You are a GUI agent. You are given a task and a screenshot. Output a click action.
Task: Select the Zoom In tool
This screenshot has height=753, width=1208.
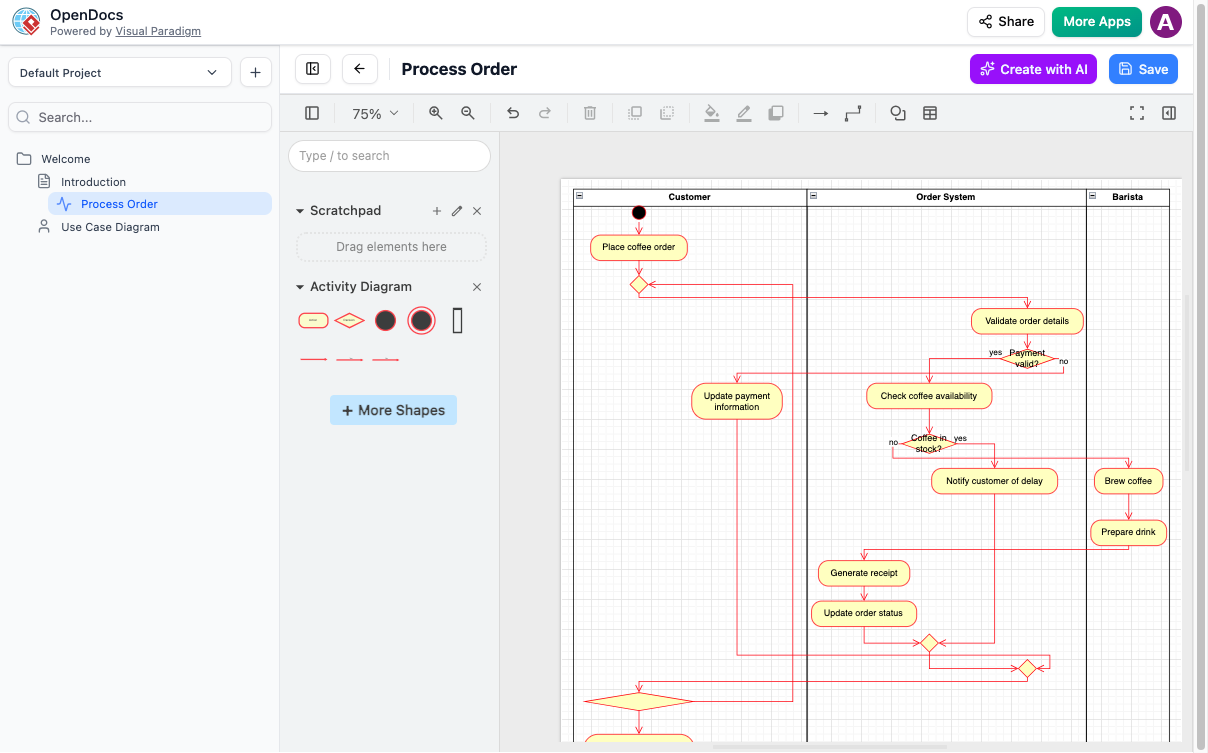click(x=435, y=113)
